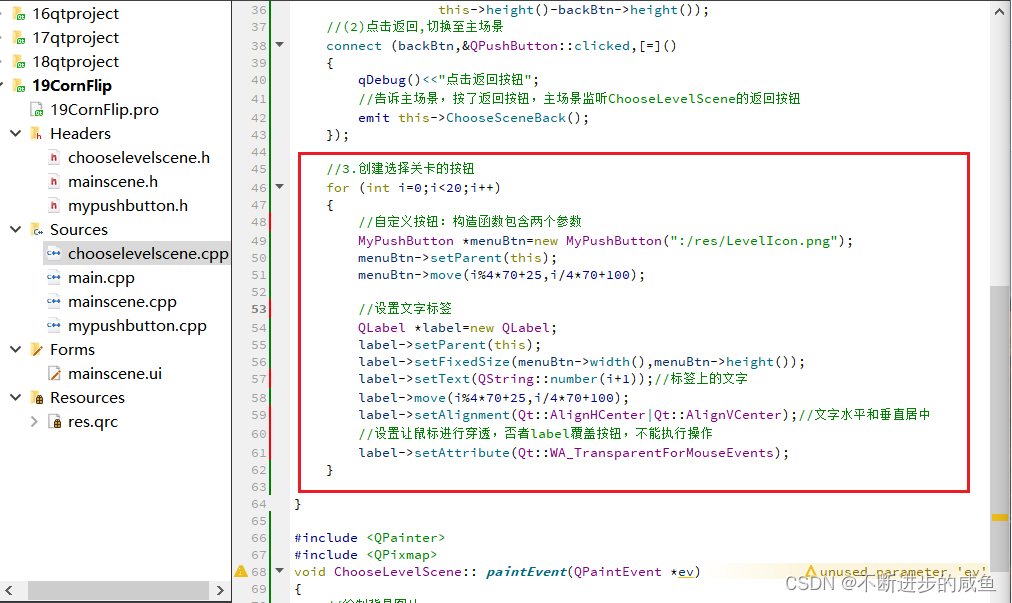Screen dimensions: 1012x603
Task: Select the Resources folder label
Action: 87,398
